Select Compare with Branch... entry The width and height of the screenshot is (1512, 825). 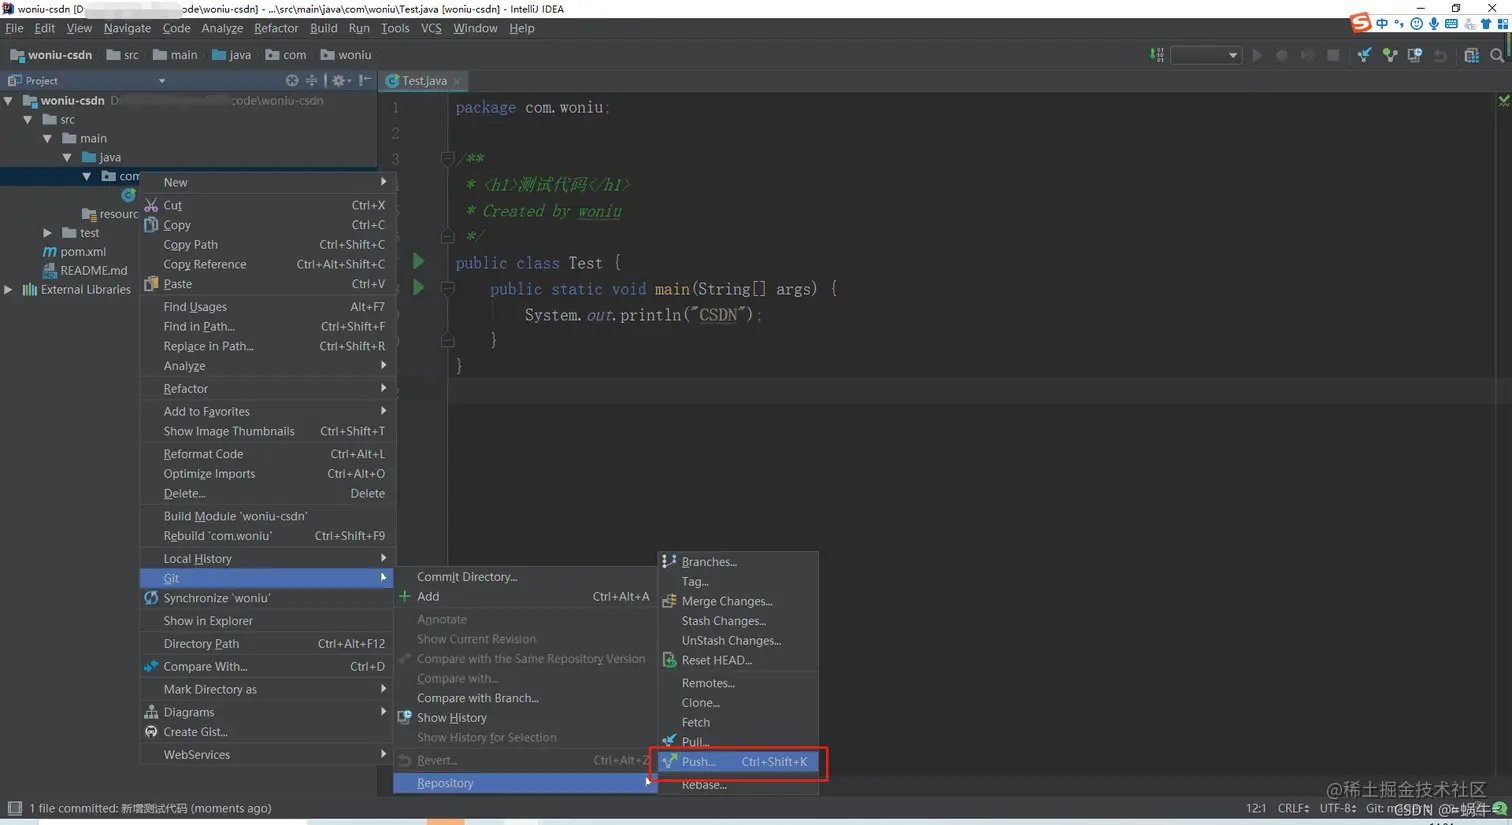tap(524, 698)
